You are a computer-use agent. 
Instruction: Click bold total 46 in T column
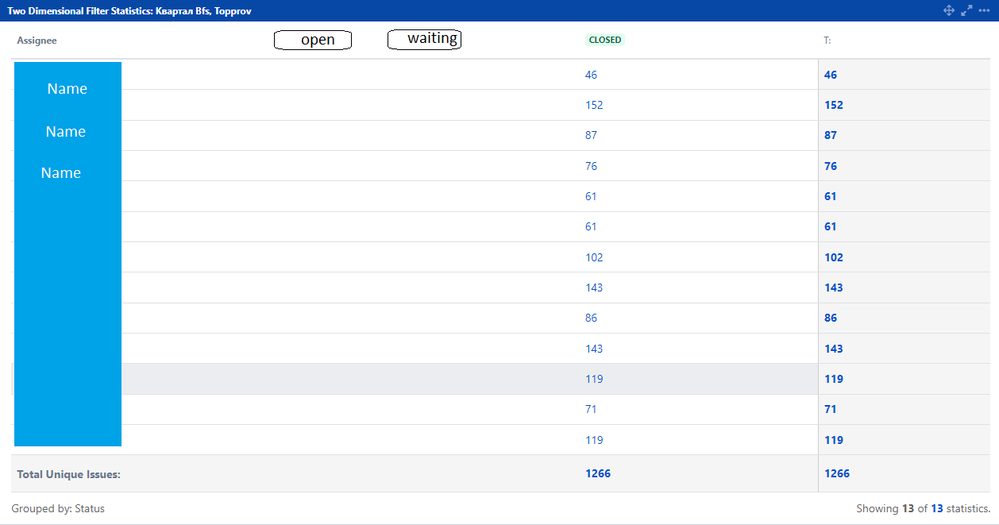click(x=830, y=75)
